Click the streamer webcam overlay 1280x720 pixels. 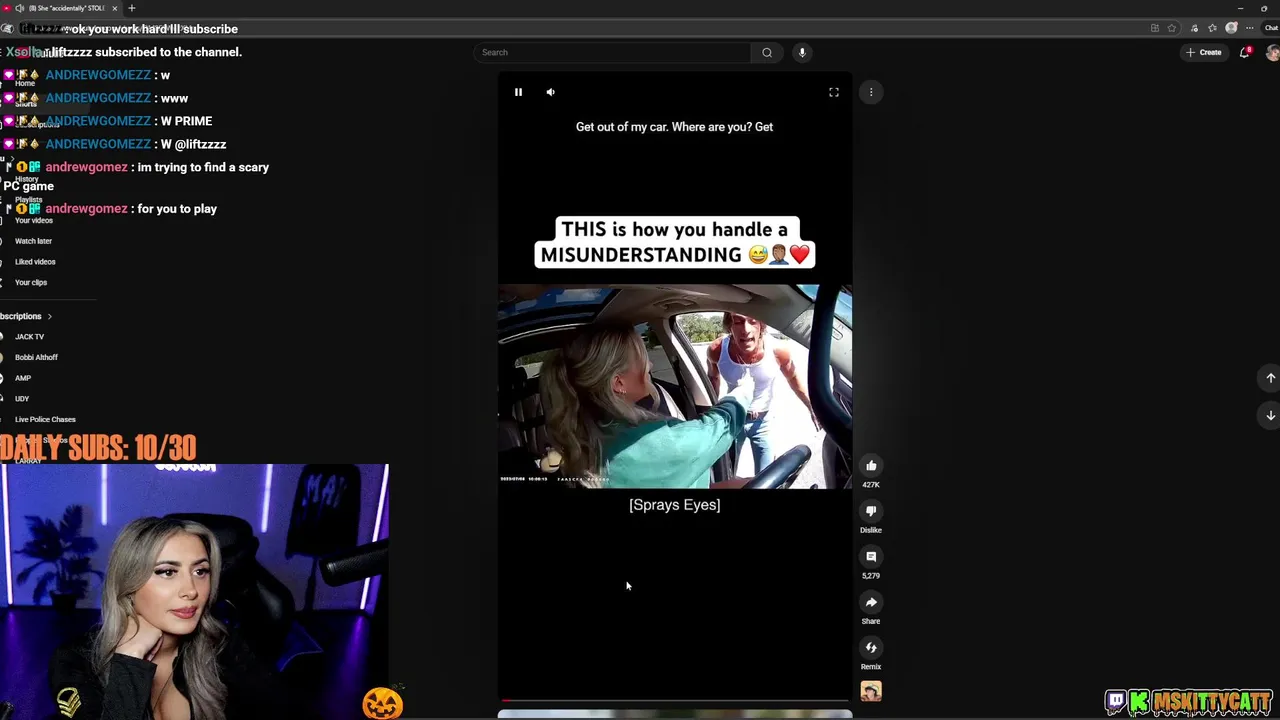[194, 592]
